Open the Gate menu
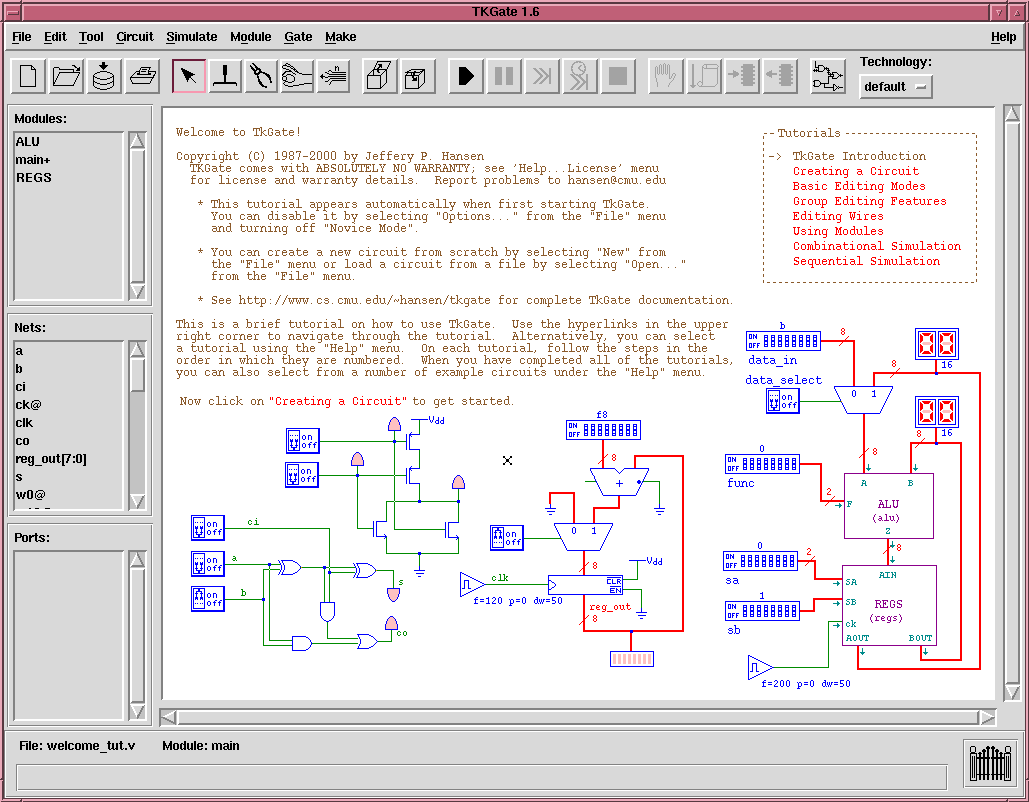Screen dimensions: 1029x802 (x=298, y=37)
